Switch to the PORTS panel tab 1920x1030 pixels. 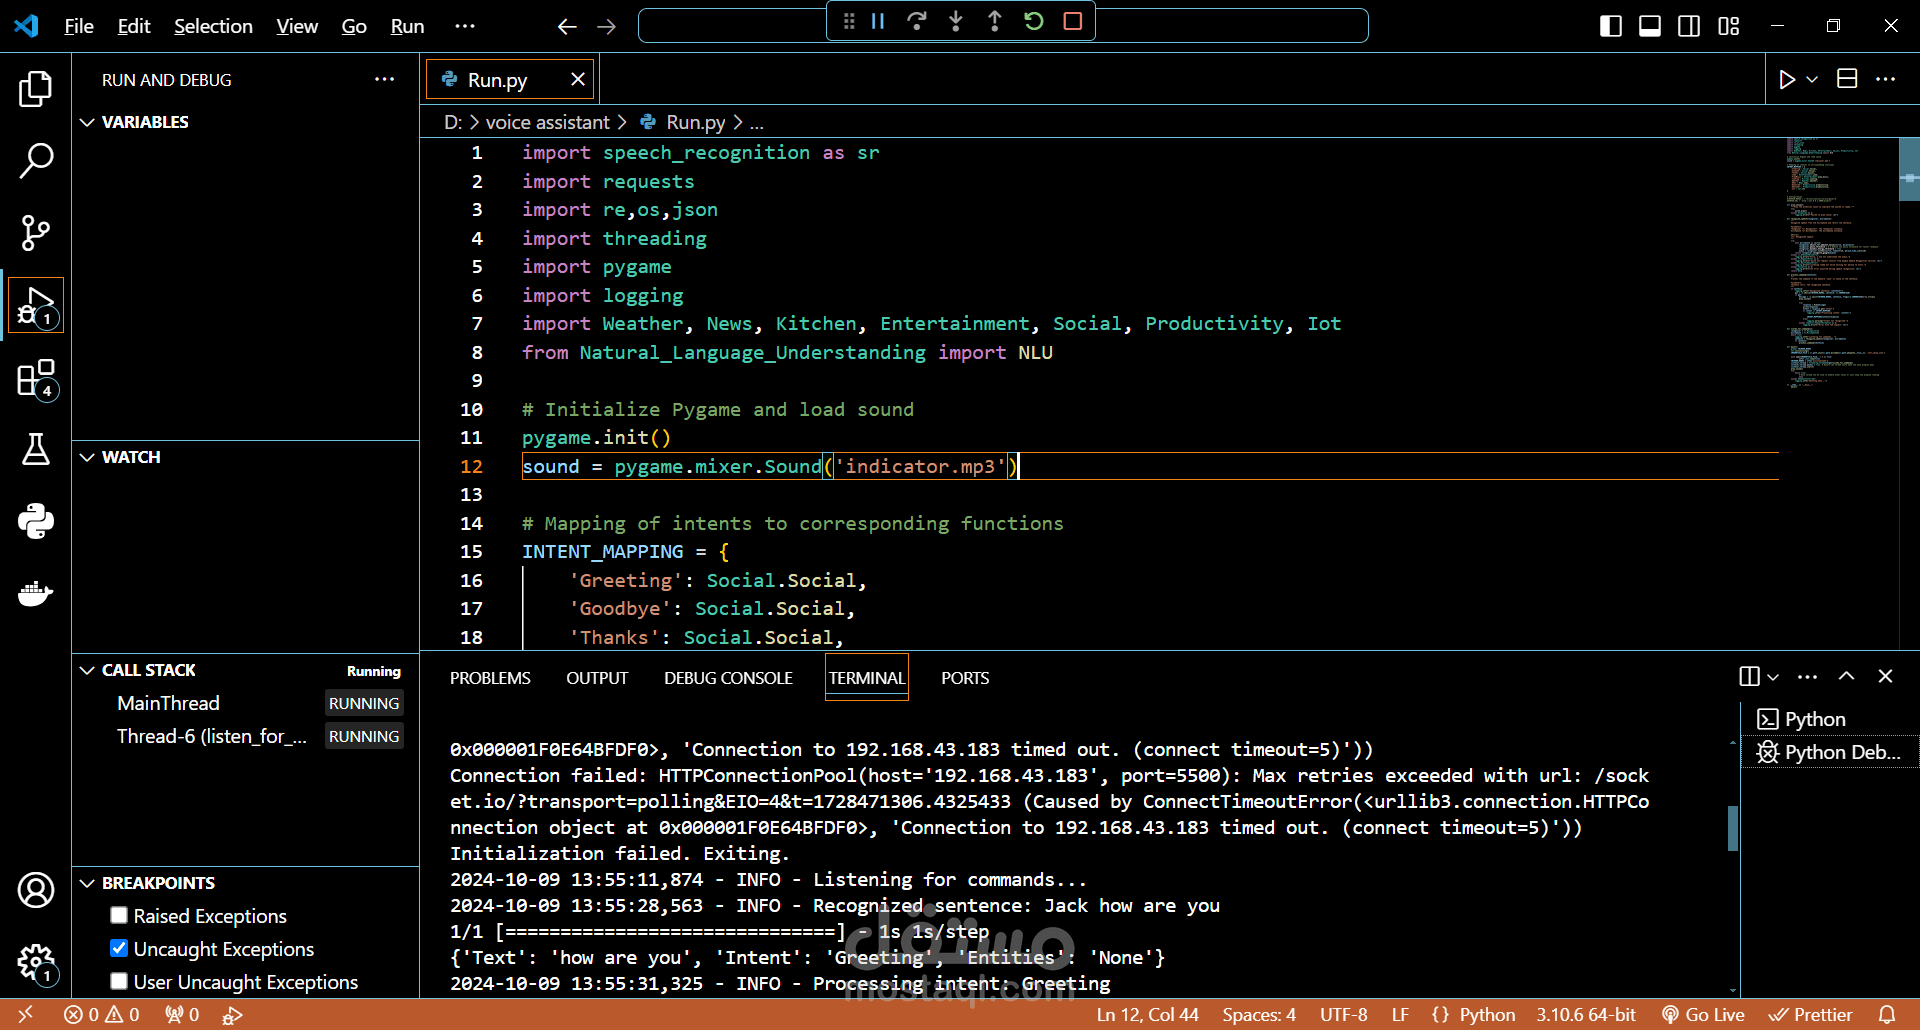(965, 678)
